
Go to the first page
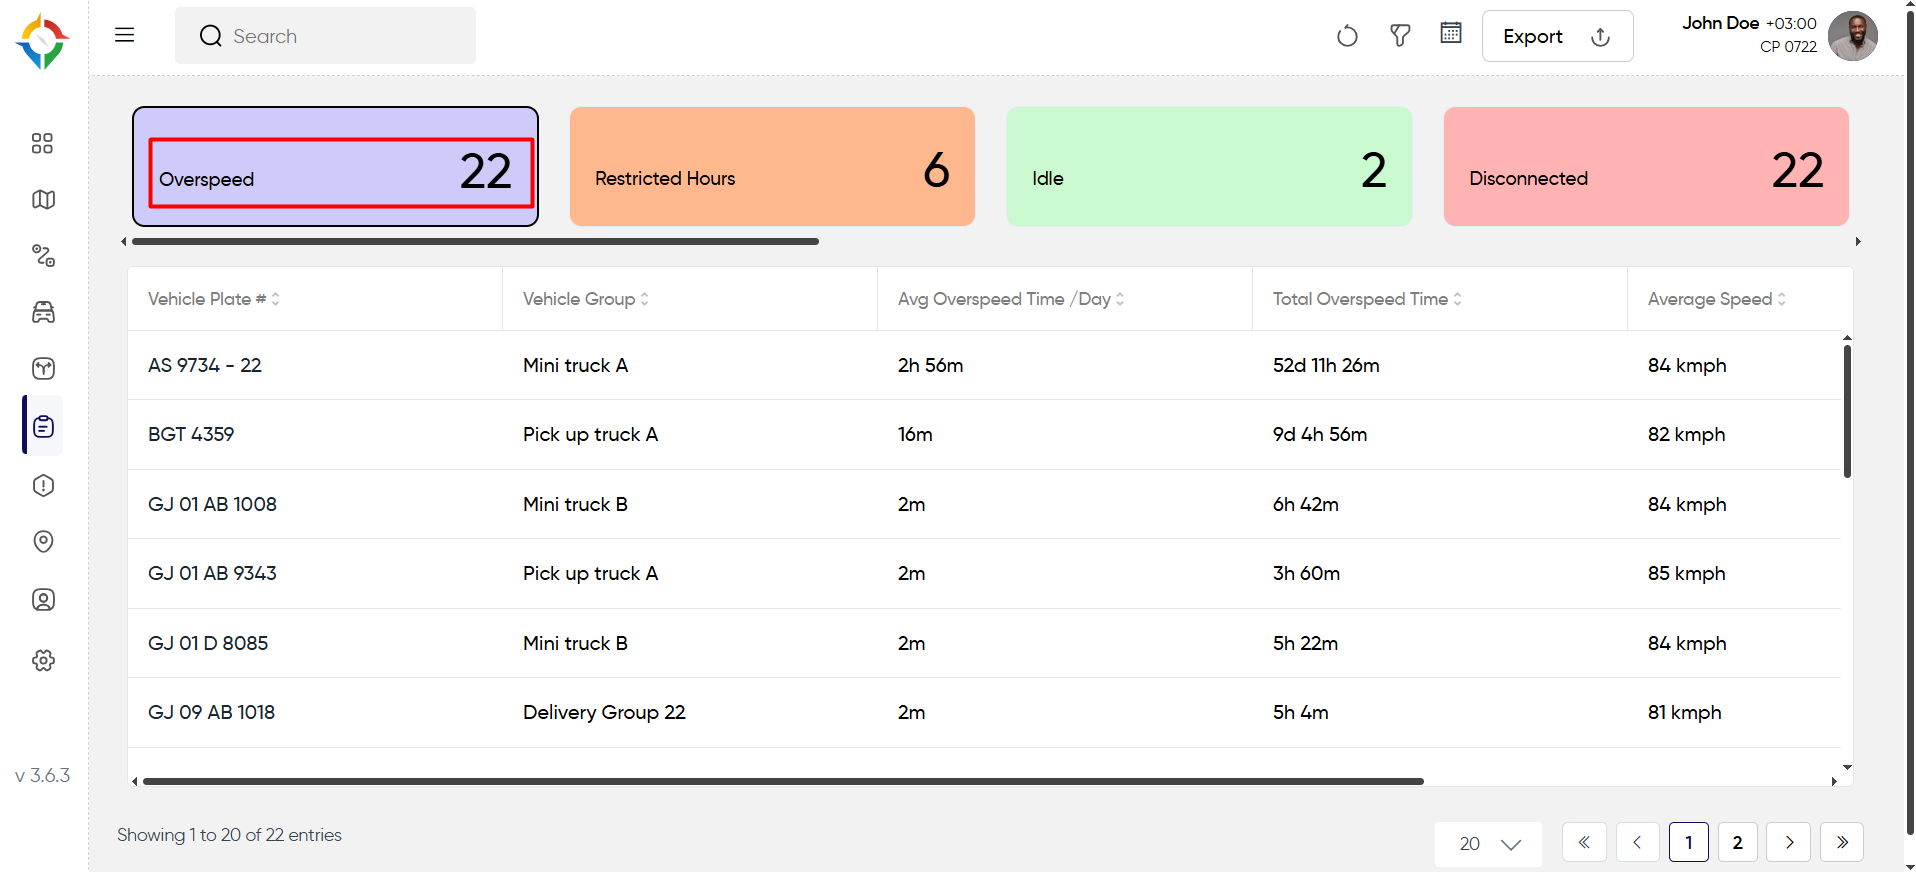tap(1584, 842)
